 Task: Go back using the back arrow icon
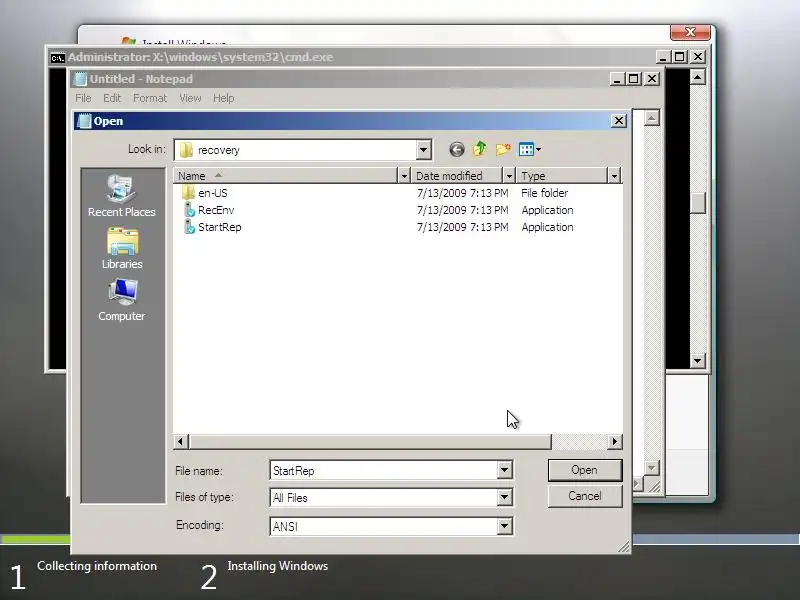tap(457, 149)
